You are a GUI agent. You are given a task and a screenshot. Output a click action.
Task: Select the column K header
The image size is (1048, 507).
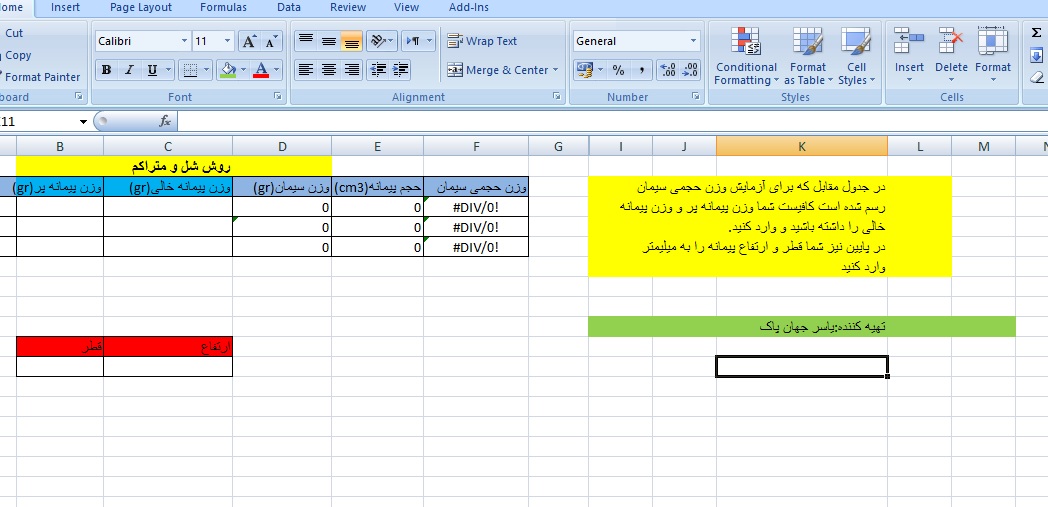pyautogui.click(x=801, y=146)
